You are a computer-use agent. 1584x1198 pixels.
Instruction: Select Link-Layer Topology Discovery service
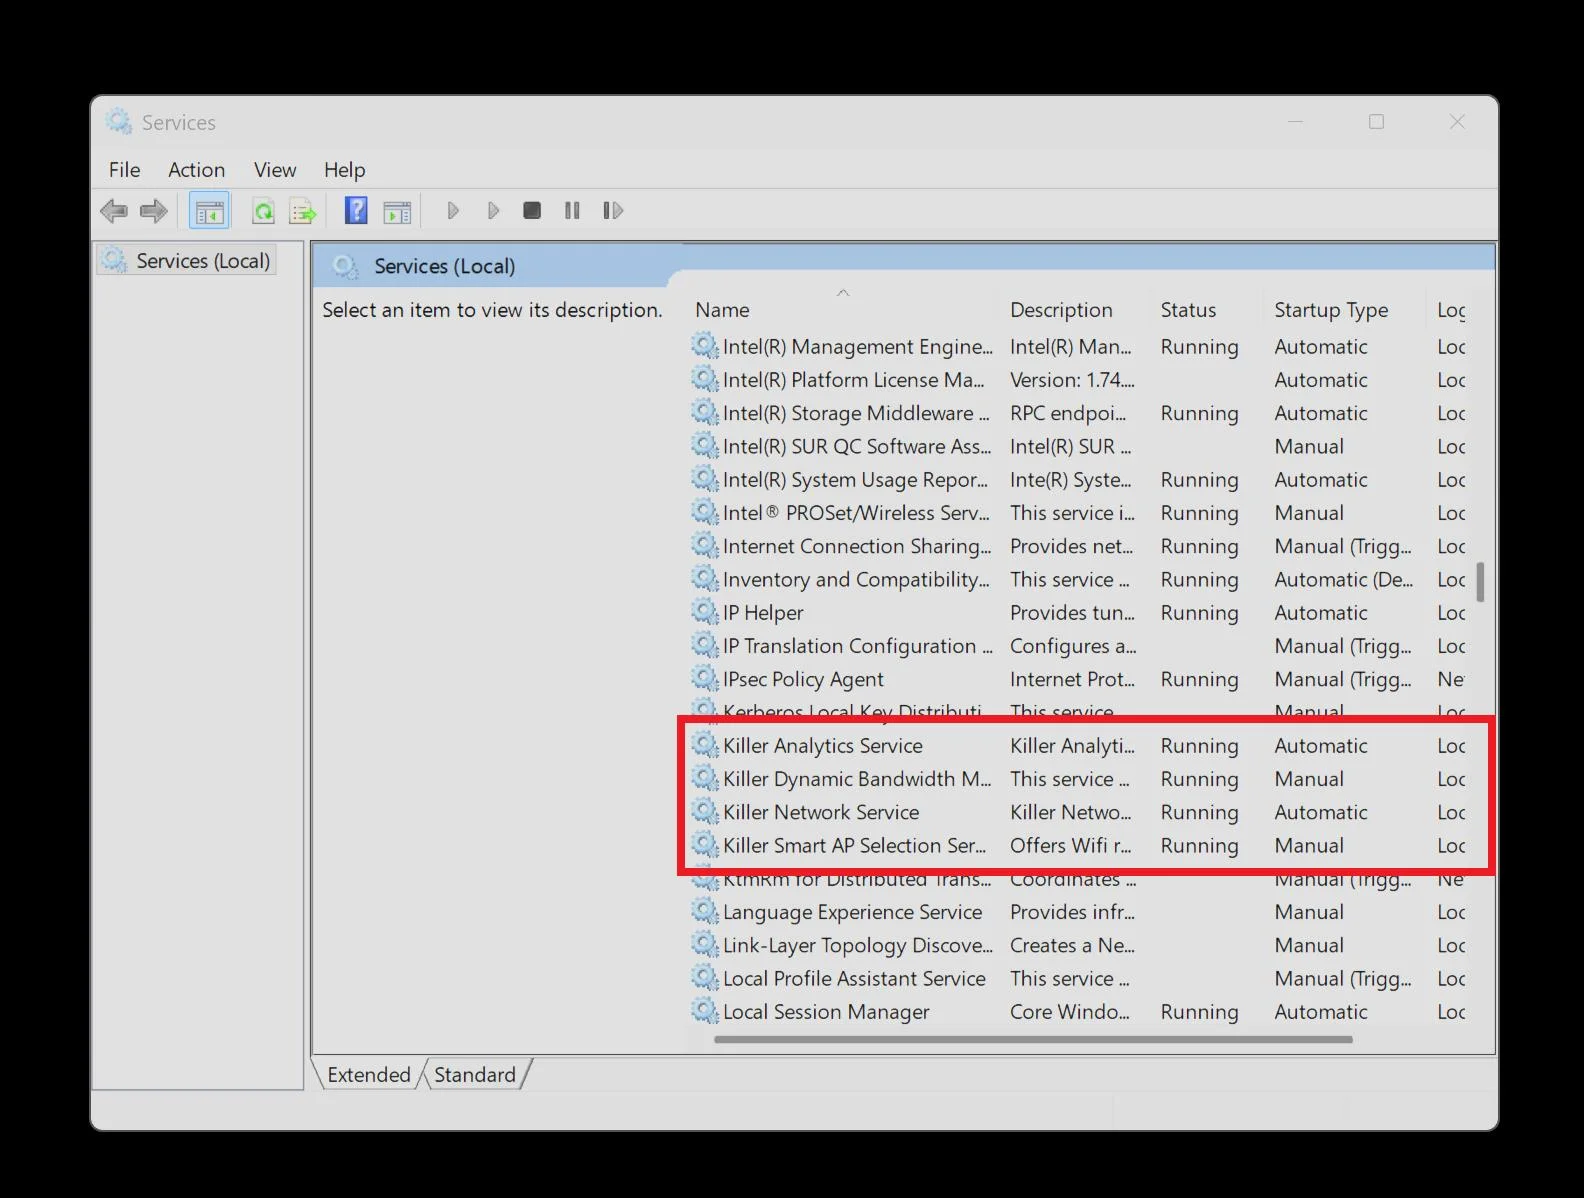click(1078, 944)
